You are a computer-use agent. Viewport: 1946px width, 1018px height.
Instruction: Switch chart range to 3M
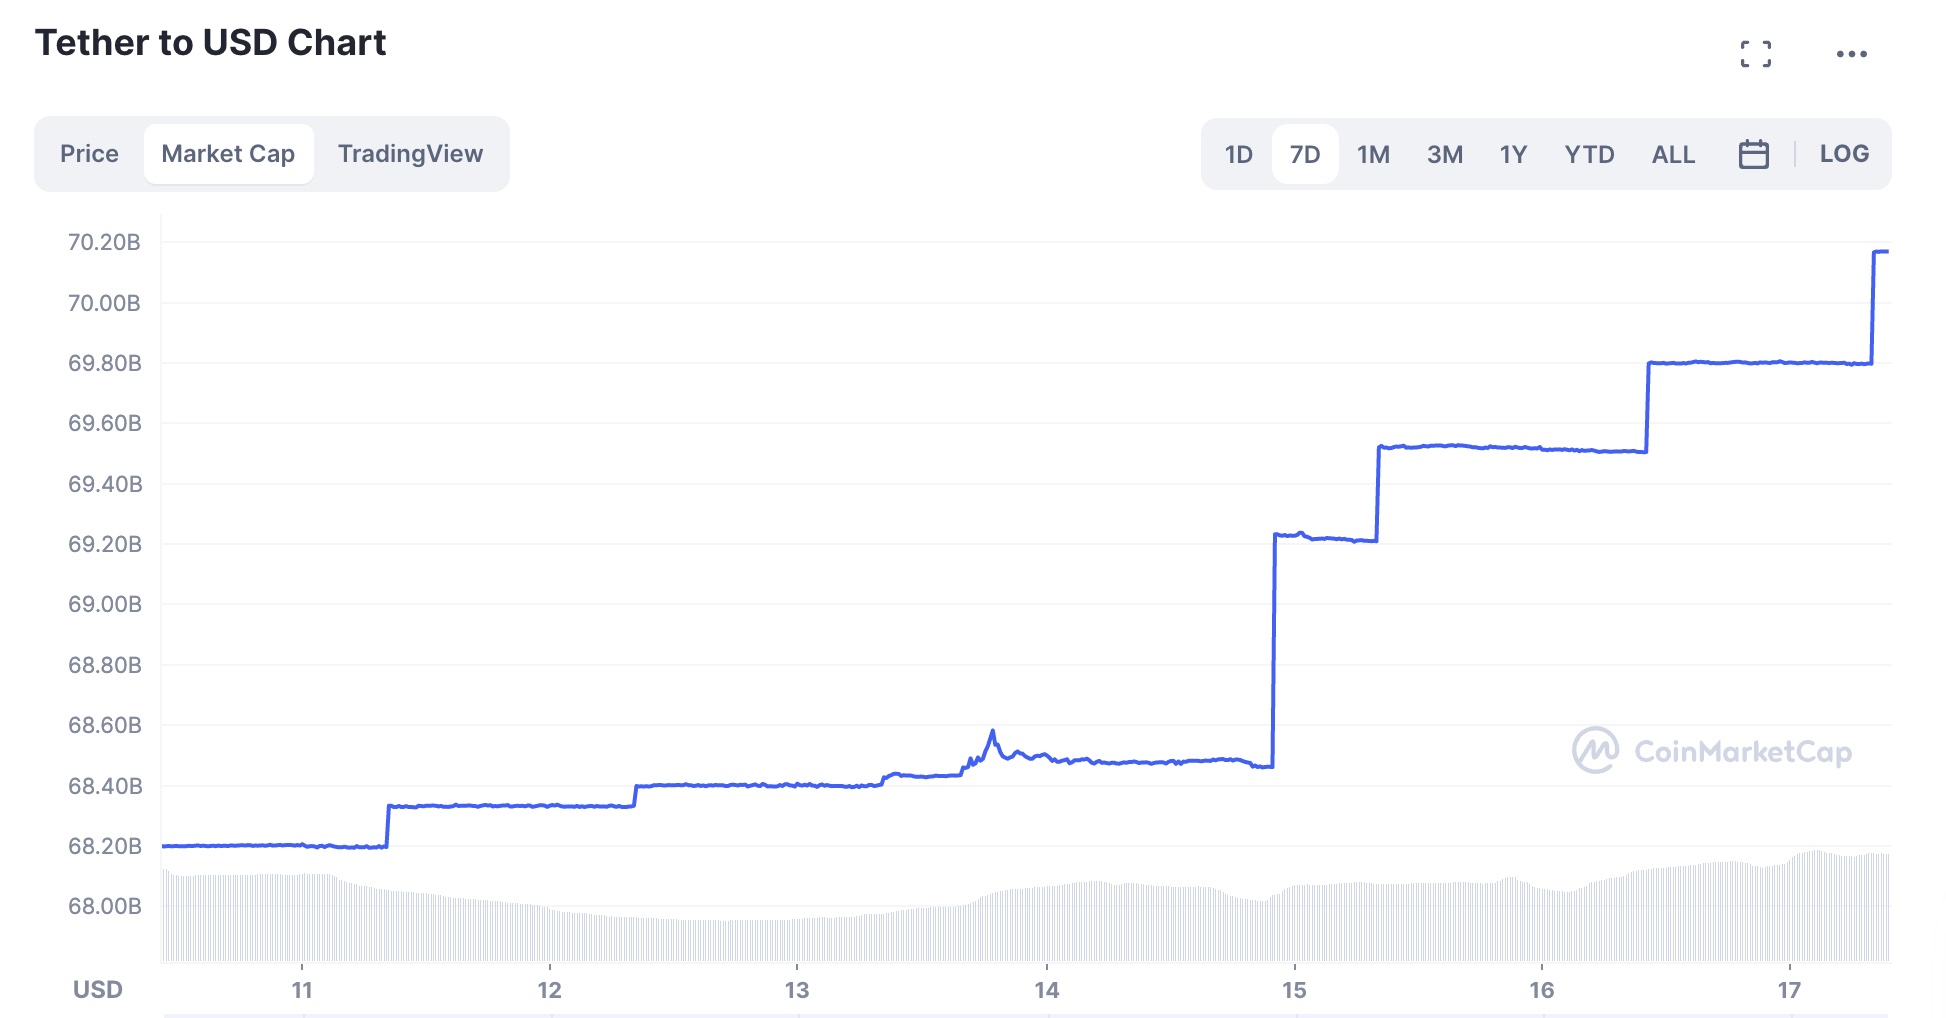tap(1444, 154)
